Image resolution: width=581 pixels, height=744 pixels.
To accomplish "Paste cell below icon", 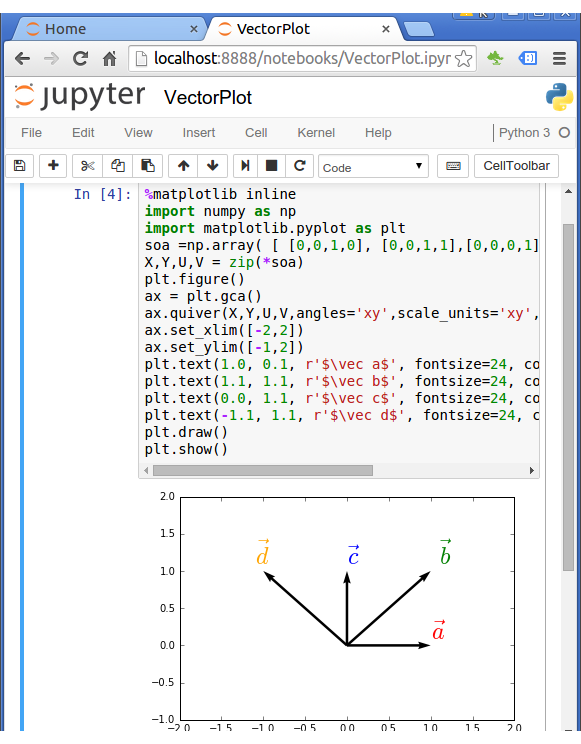I will 148,166.
